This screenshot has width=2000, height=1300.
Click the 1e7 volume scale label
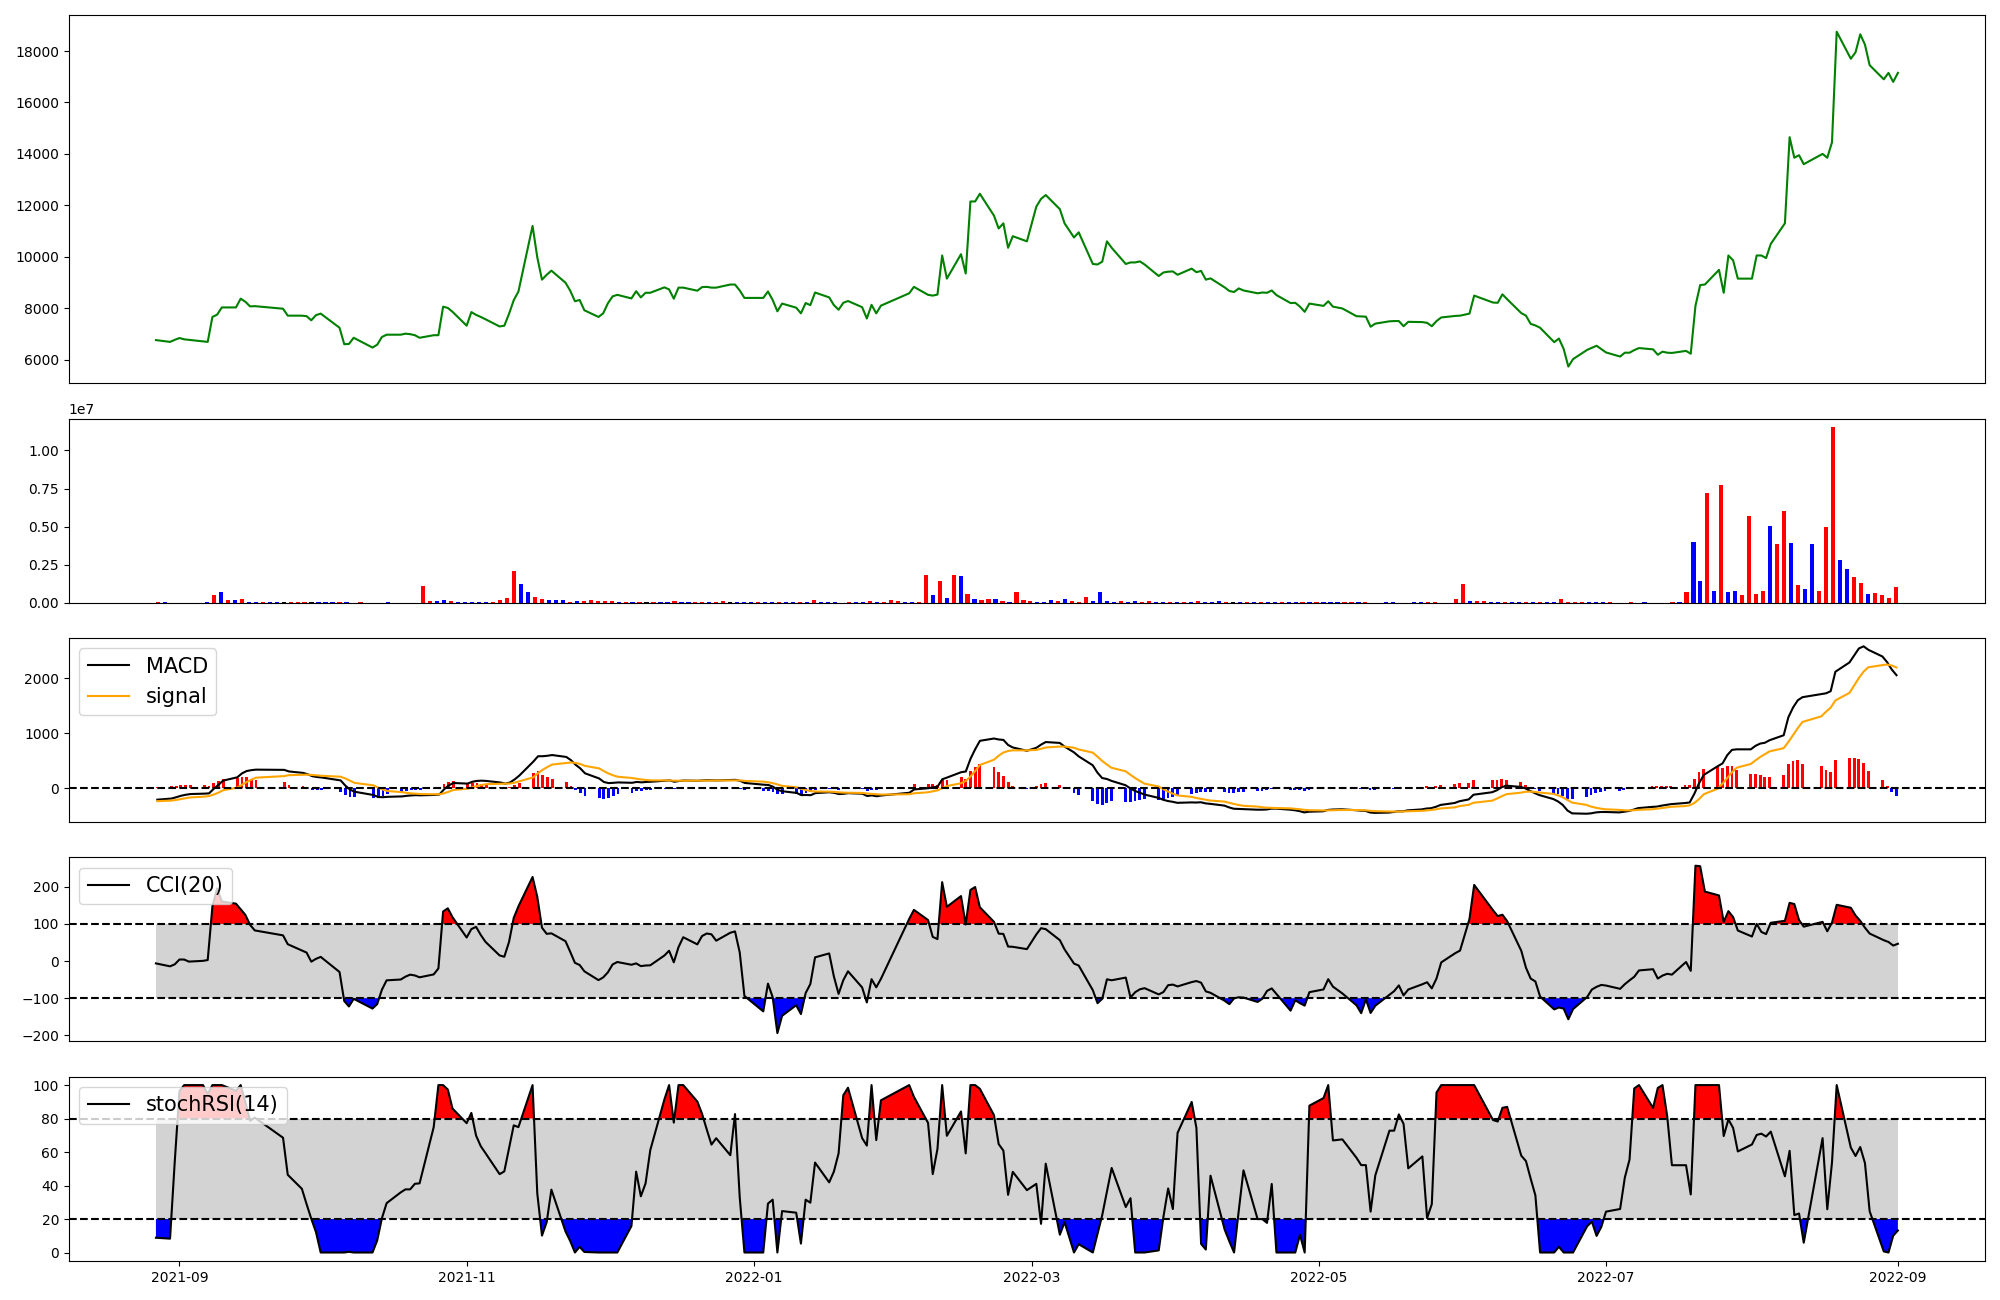click(x=82, y=410)
